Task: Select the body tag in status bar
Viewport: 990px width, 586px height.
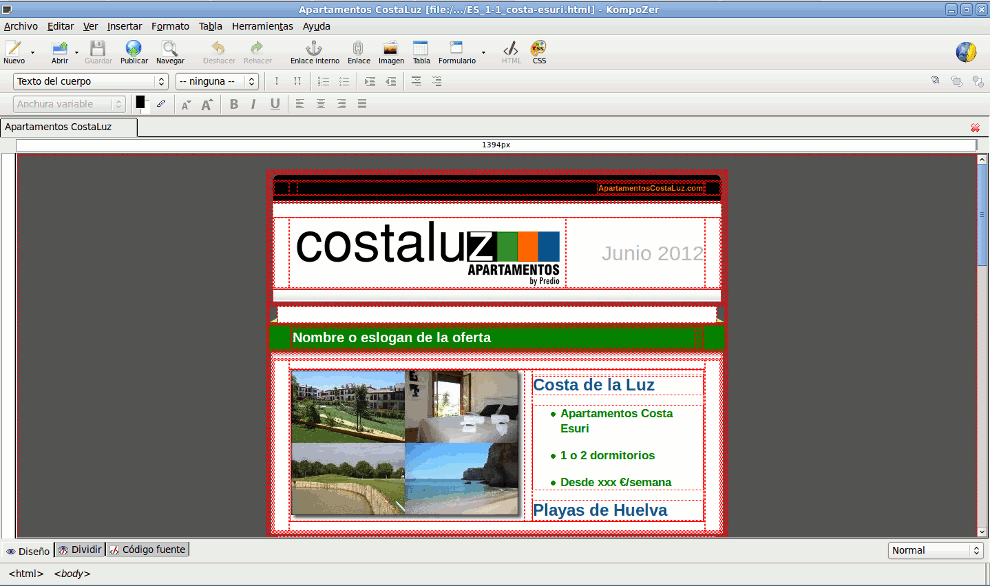Action: (72, 573)
